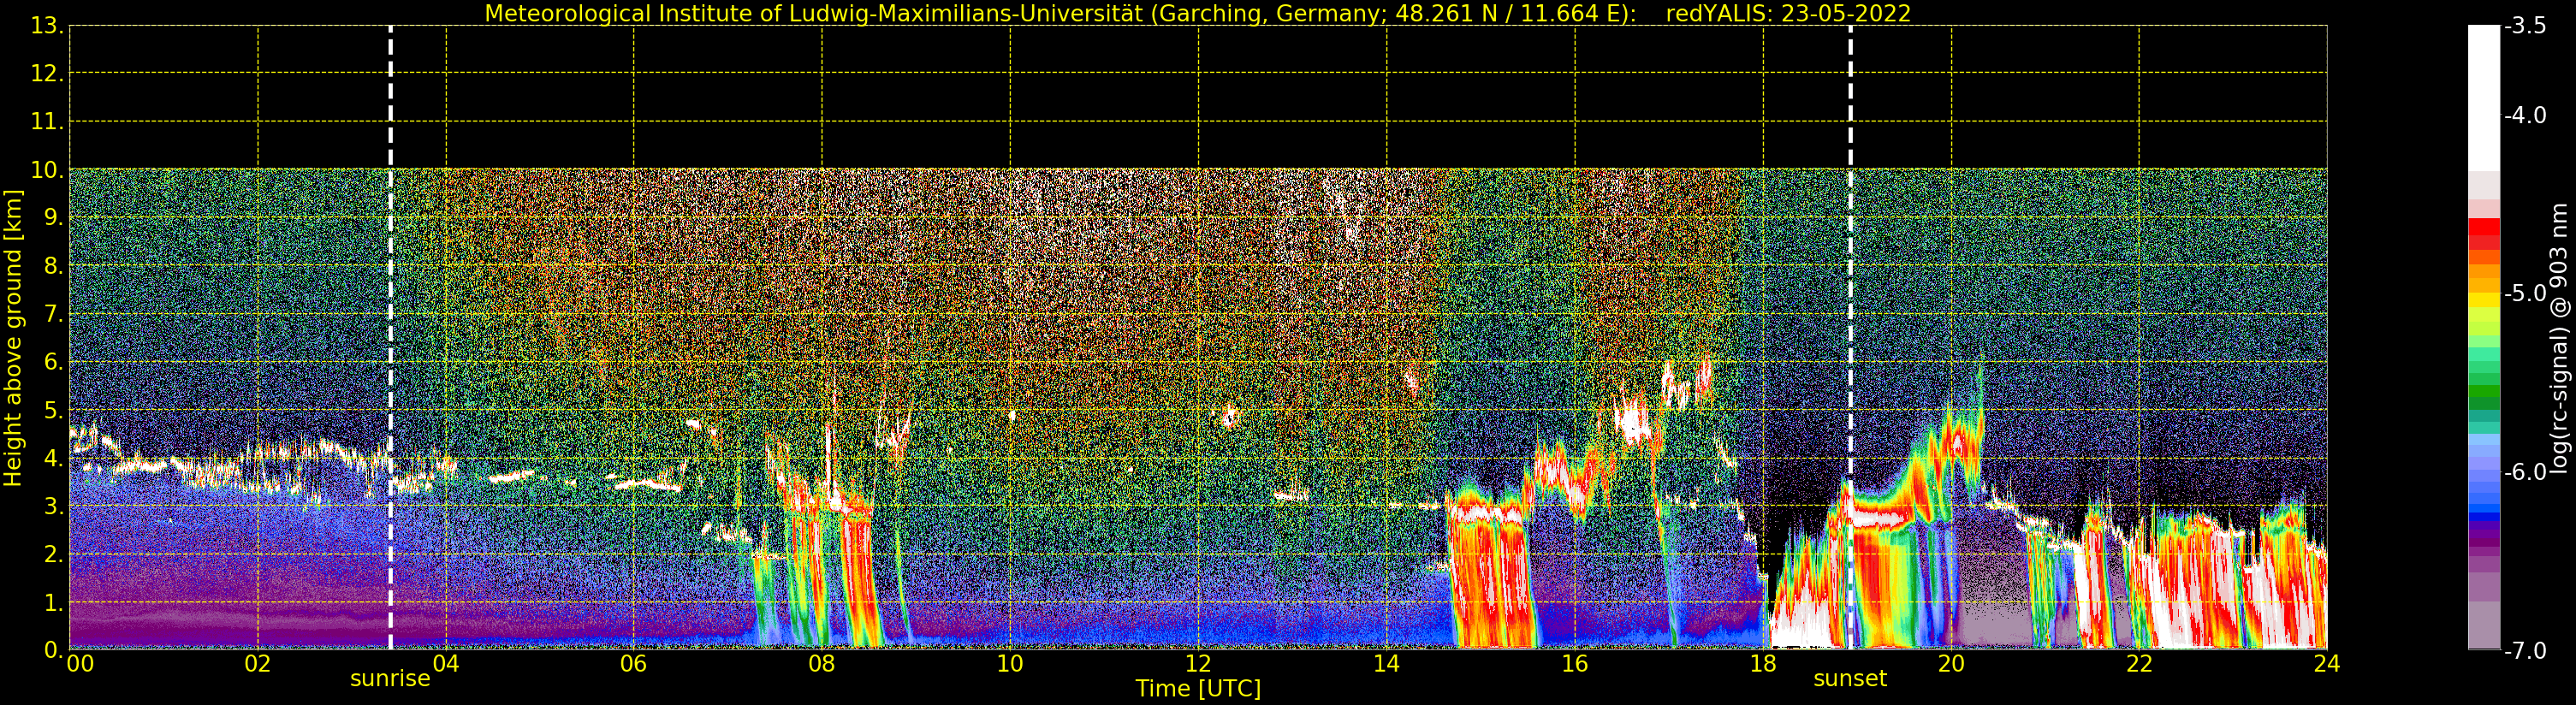Image resolution: width=2576 pixels, height=705 pixels.
Task: Click the '1.' tick on the height axis
Action: [x=53, y=602]
